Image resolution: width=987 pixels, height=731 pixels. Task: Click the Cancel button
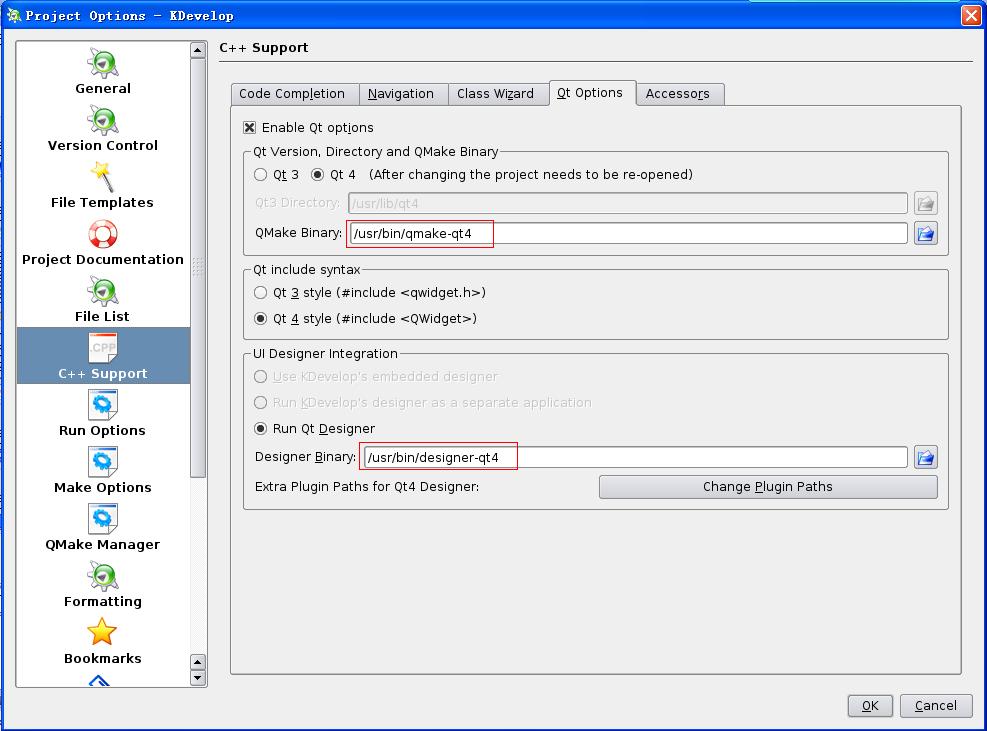click(936, 706)
